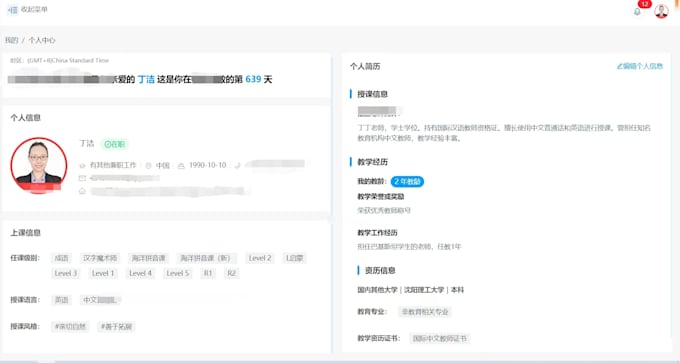Click the 编辑个人信息 edit link

640,66
